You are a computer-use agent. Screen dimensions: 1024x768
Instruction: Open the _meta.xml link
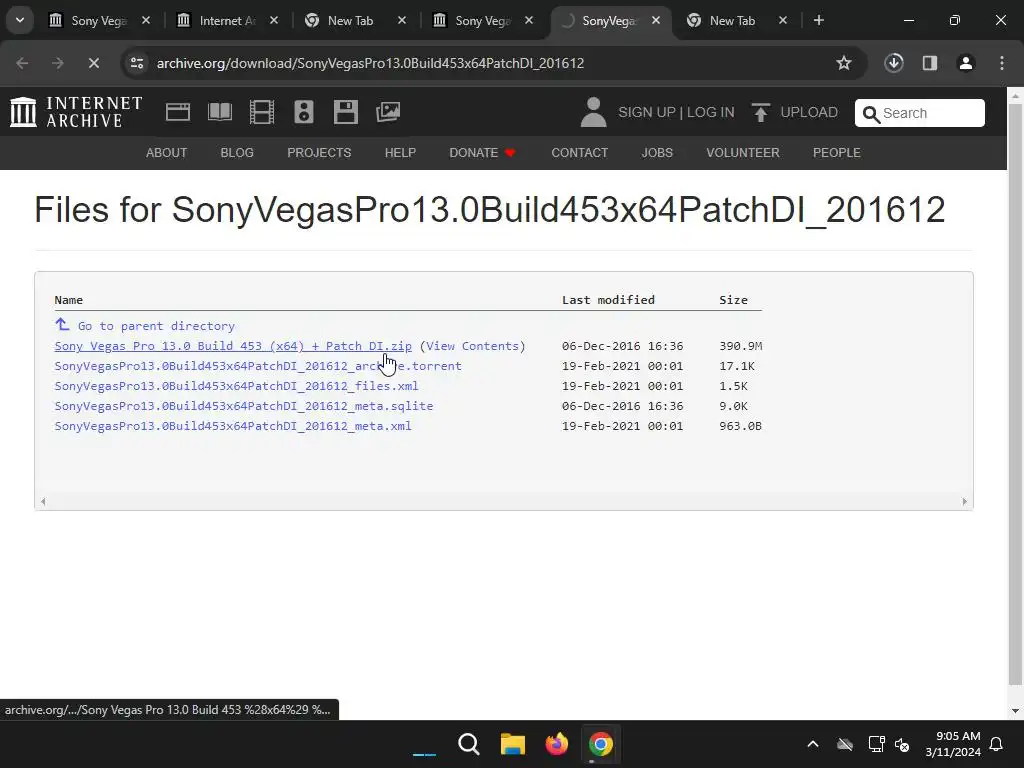coord(233,426)
